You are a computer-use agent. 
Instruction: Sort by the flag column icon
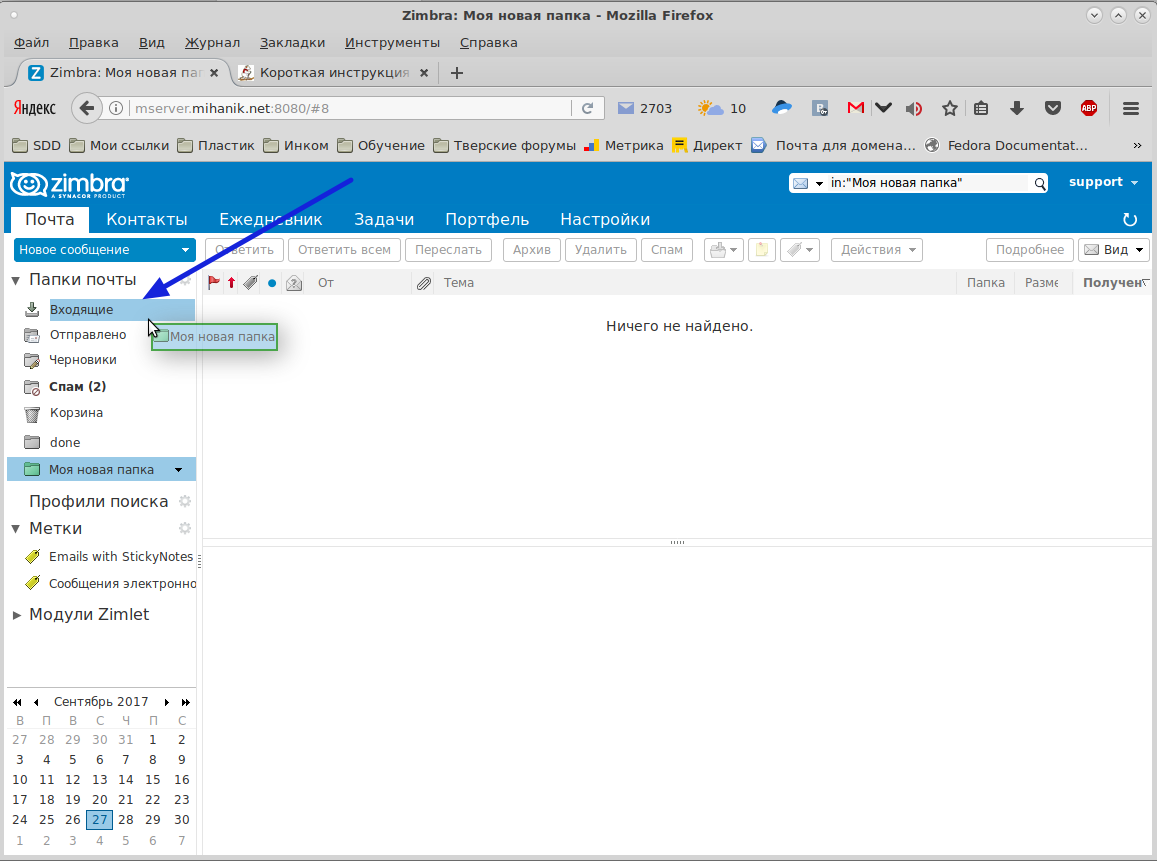click(214, 283)
